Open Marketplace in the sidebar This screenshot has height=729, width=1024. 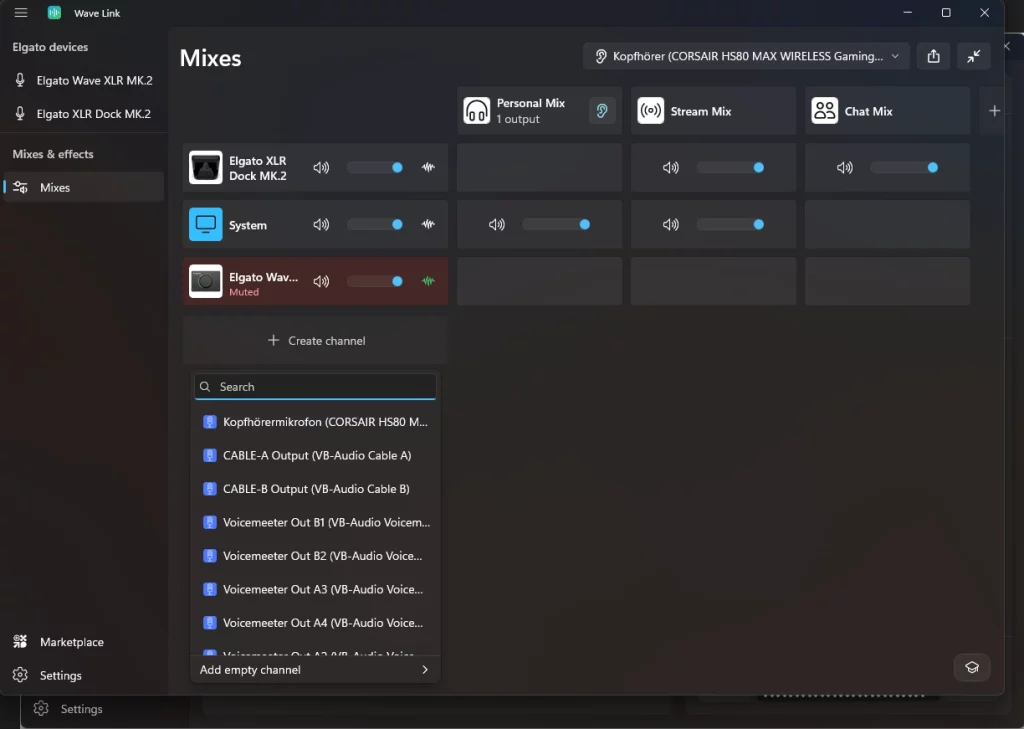(x=71, y=642)
